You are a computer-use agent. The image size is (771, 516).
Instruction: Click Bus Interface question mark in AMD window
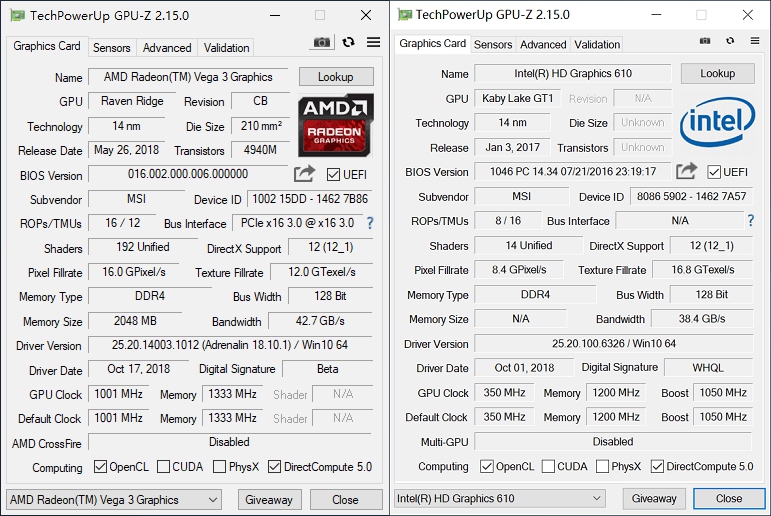(370, 223)
